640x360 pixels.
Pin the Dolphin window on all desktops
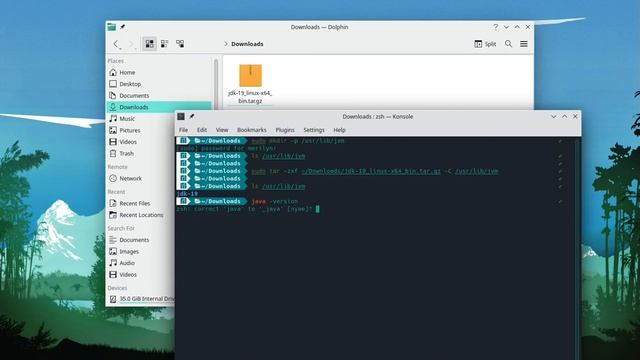coord(122,27)
